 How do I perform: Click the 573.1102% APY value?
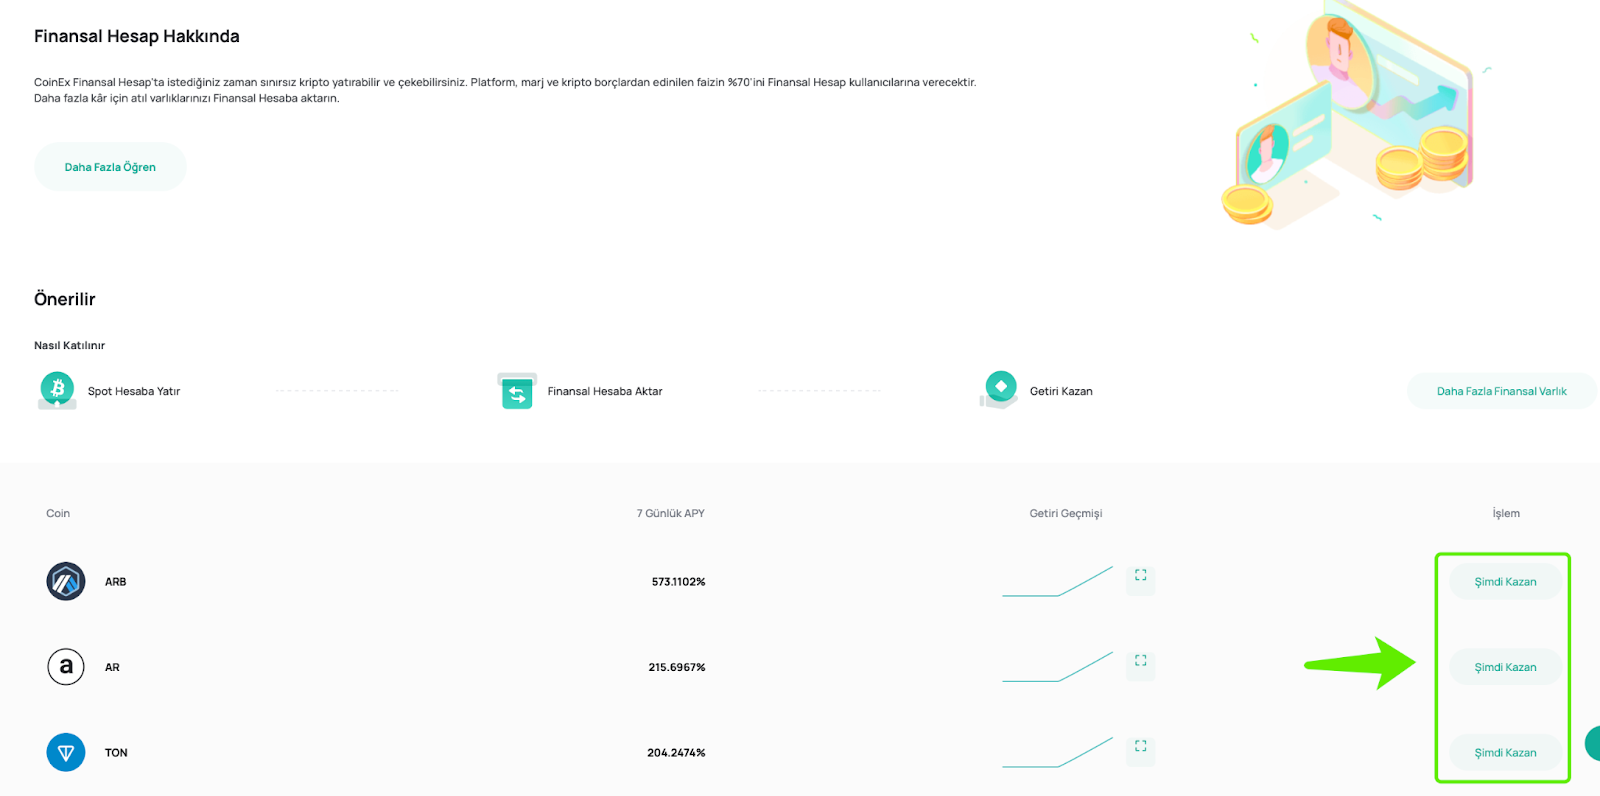click(679, 582)
